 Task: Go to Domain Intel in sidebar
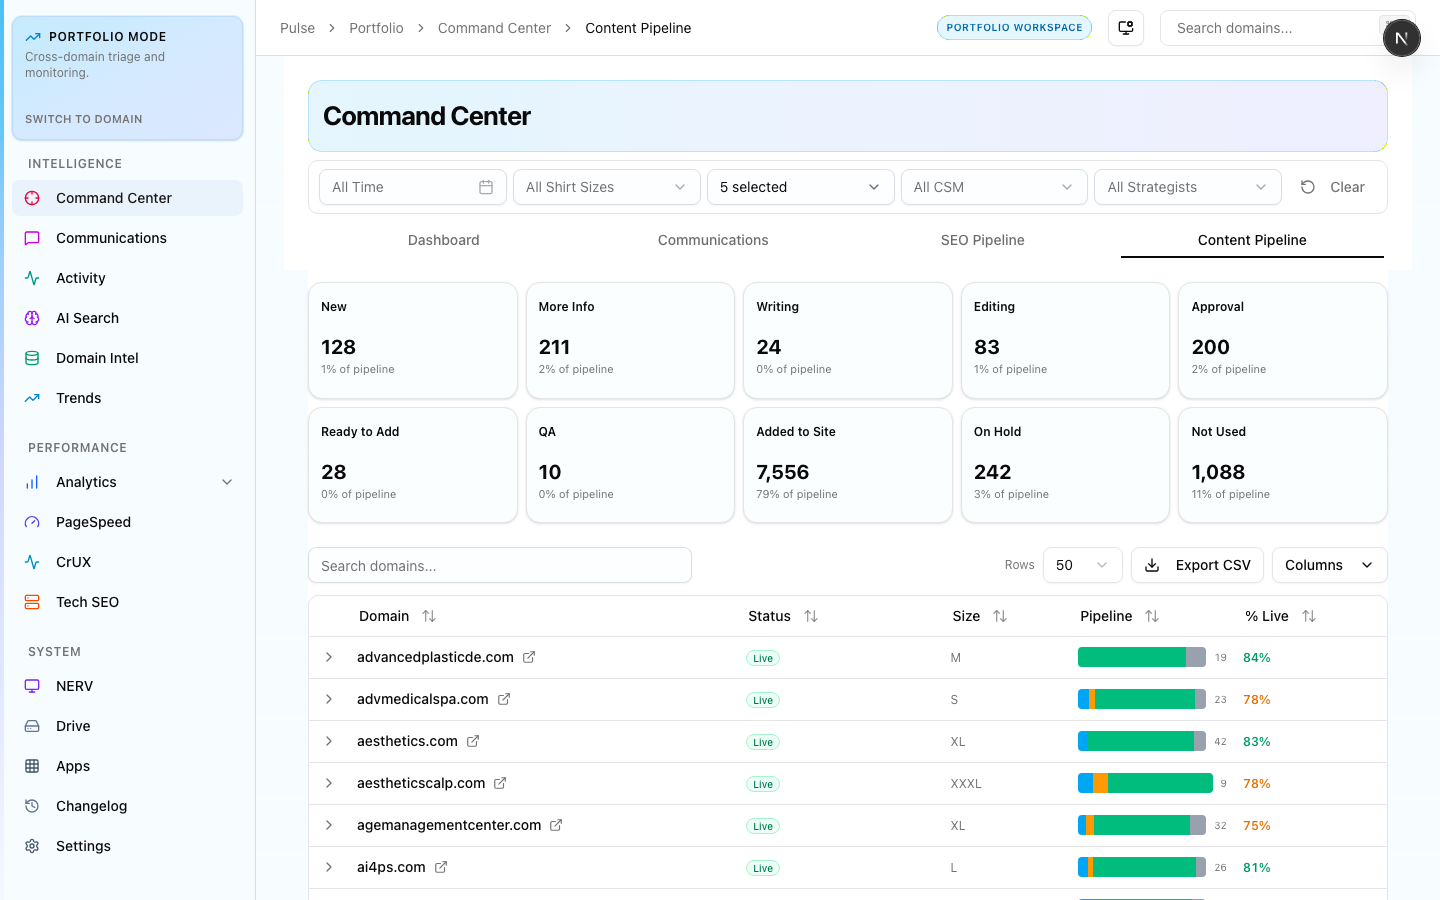coord(97,358)
